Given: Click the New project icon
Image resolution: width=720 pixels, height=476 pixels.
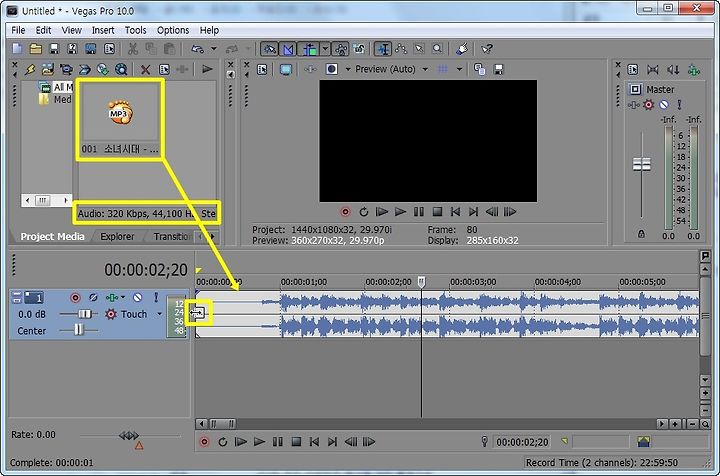Looking at the screenshot, I should (x=17, y=49).
